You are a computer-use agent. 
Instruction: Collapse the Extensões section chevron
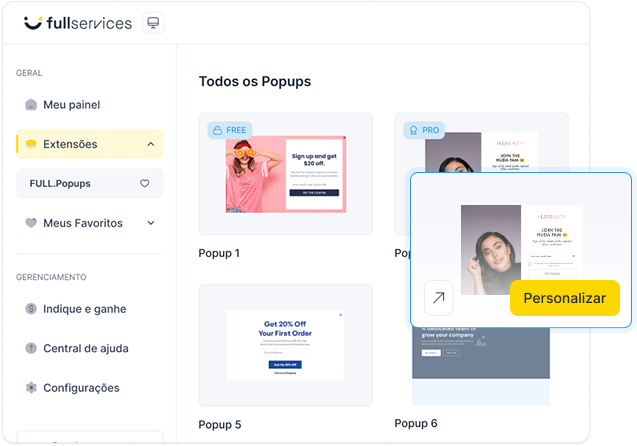[x=151, y=144]
